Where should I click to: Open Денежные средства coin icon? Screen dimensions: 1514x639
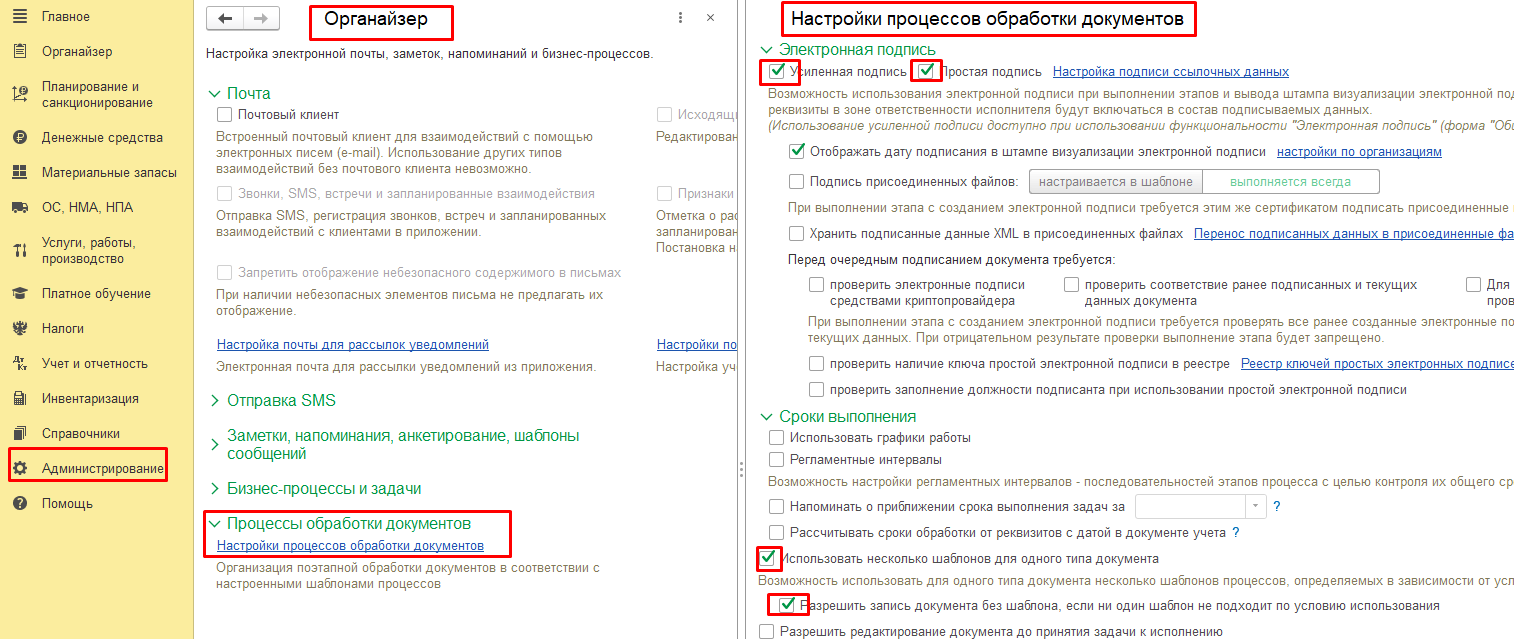(19, 137)
